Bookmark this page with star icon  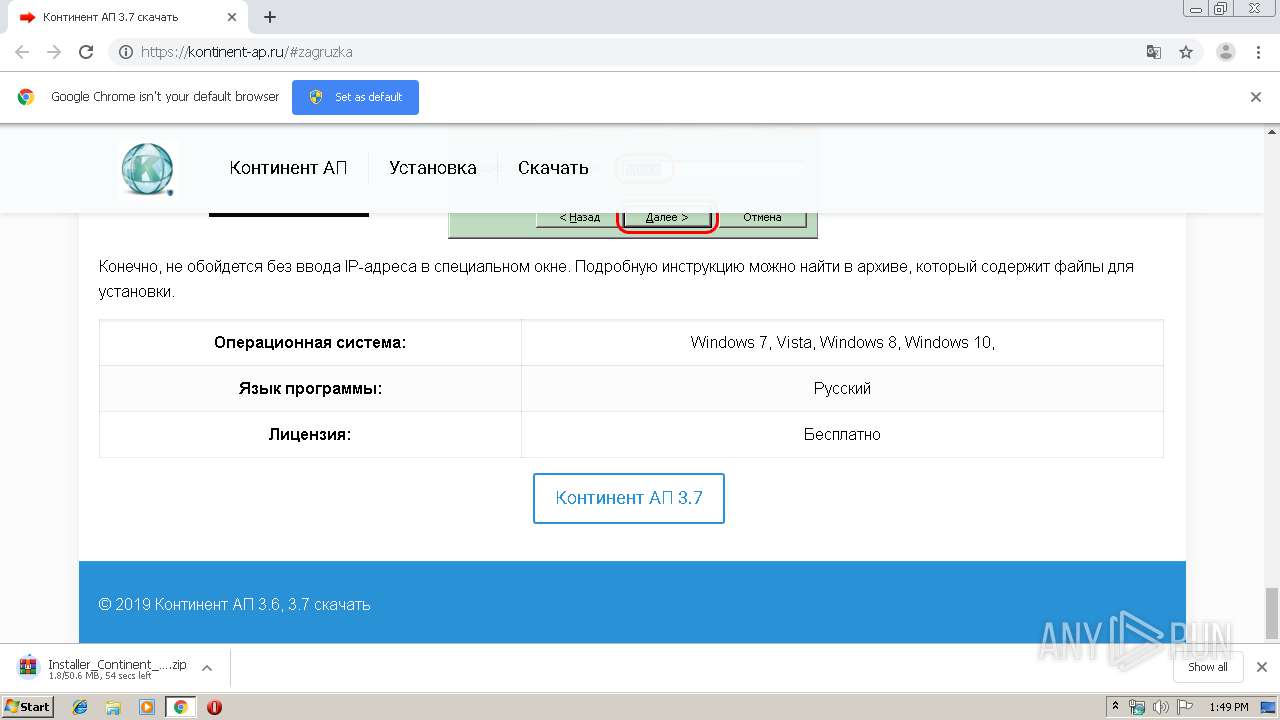click(x=1186, y=52)
